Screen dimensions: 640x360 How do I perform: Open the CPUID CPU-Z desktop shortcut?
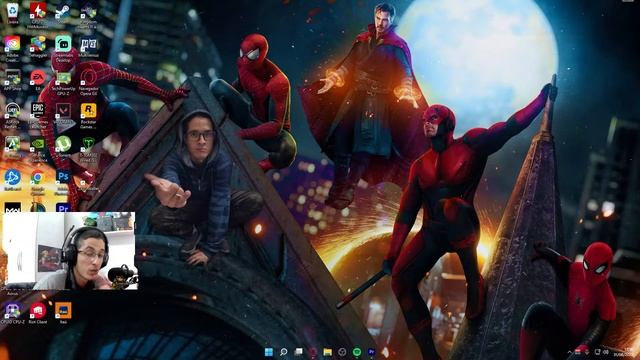[13, 313]
